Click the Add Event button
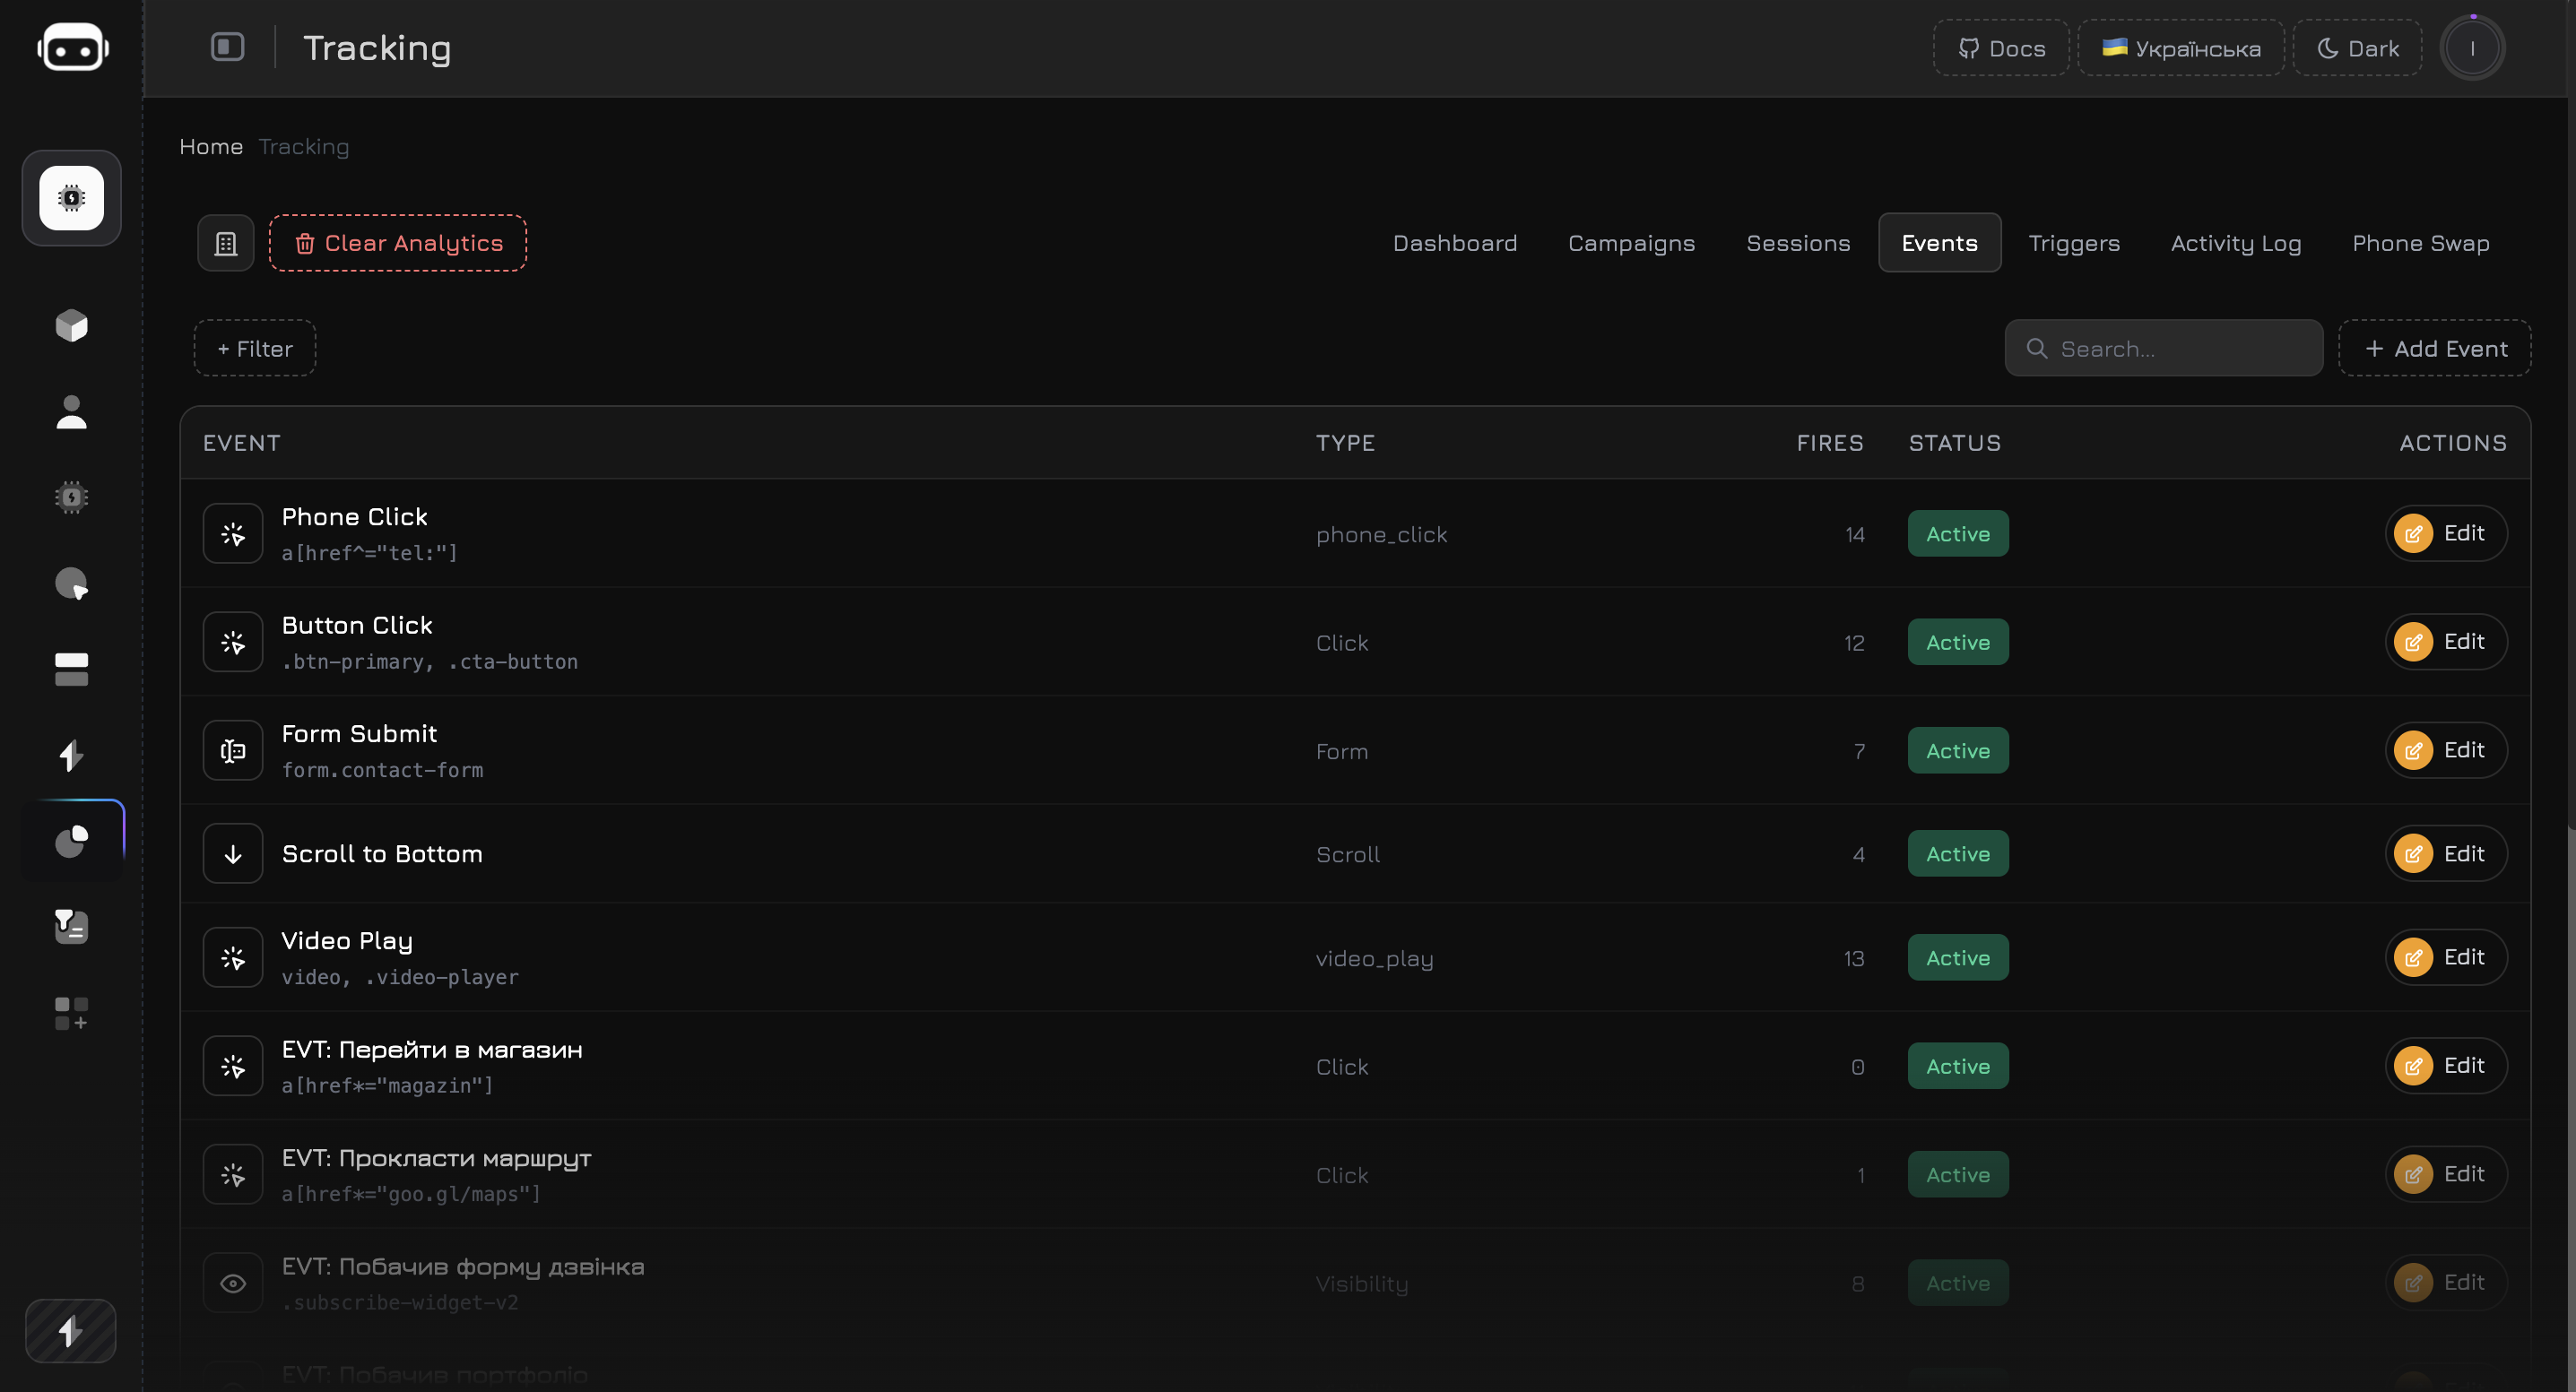Viewport: 2576px width, 1392px height. 2435,348
